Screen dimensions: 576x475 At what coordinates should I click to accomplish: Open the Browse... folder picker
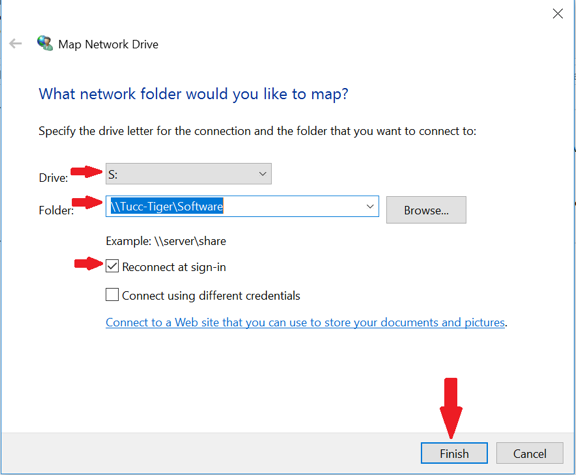point(426,210)
